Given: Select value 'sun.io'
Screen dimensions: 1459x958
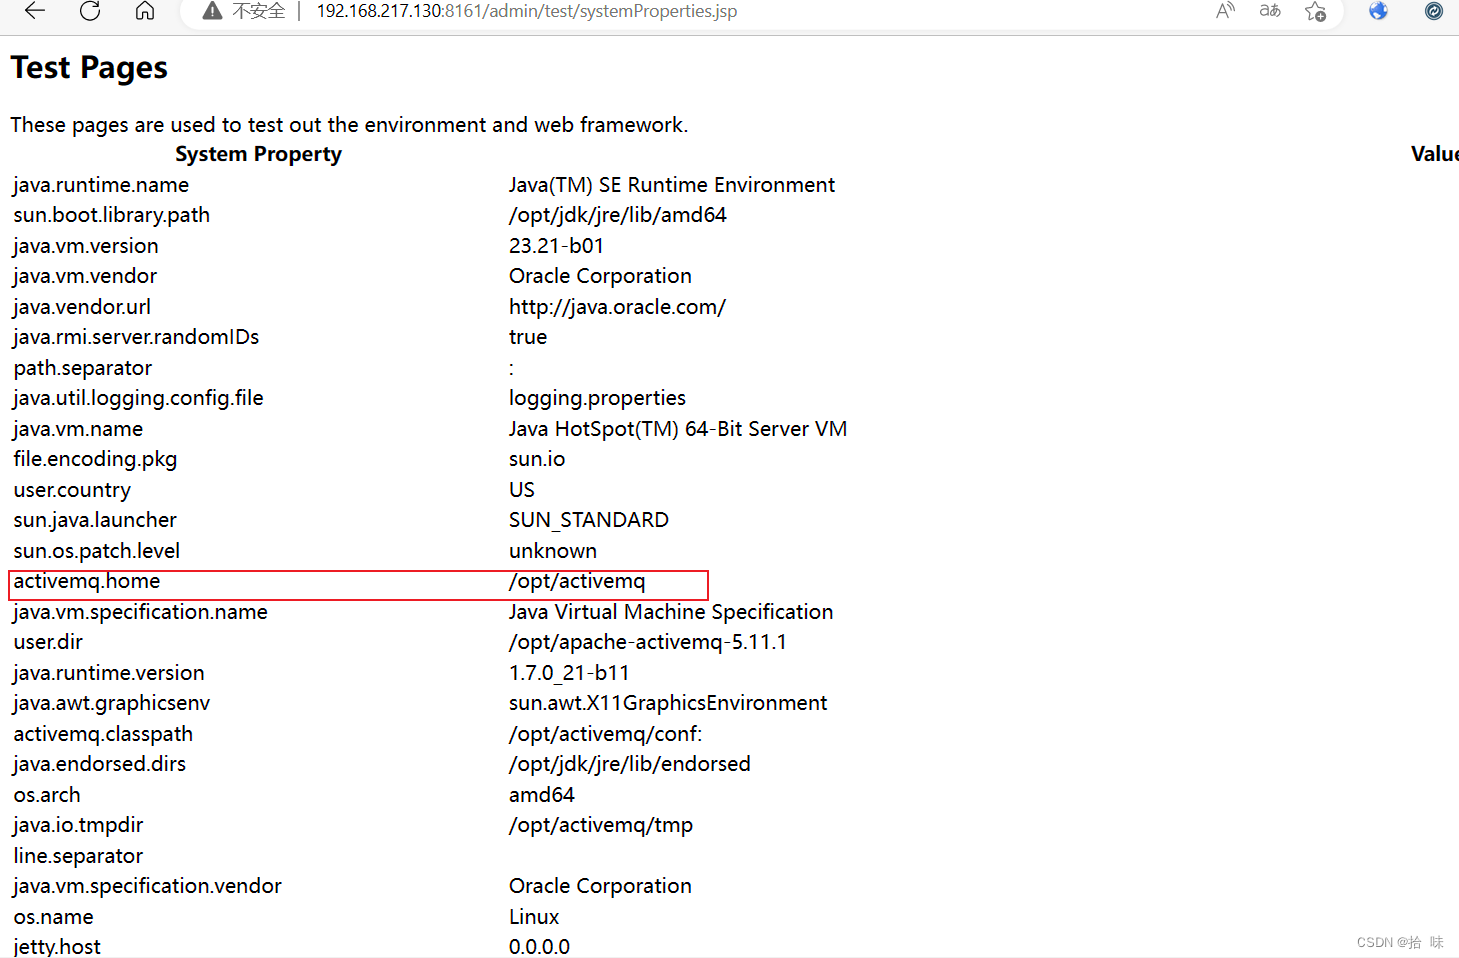Looking at the screenshot, I should tap(537, 459).
